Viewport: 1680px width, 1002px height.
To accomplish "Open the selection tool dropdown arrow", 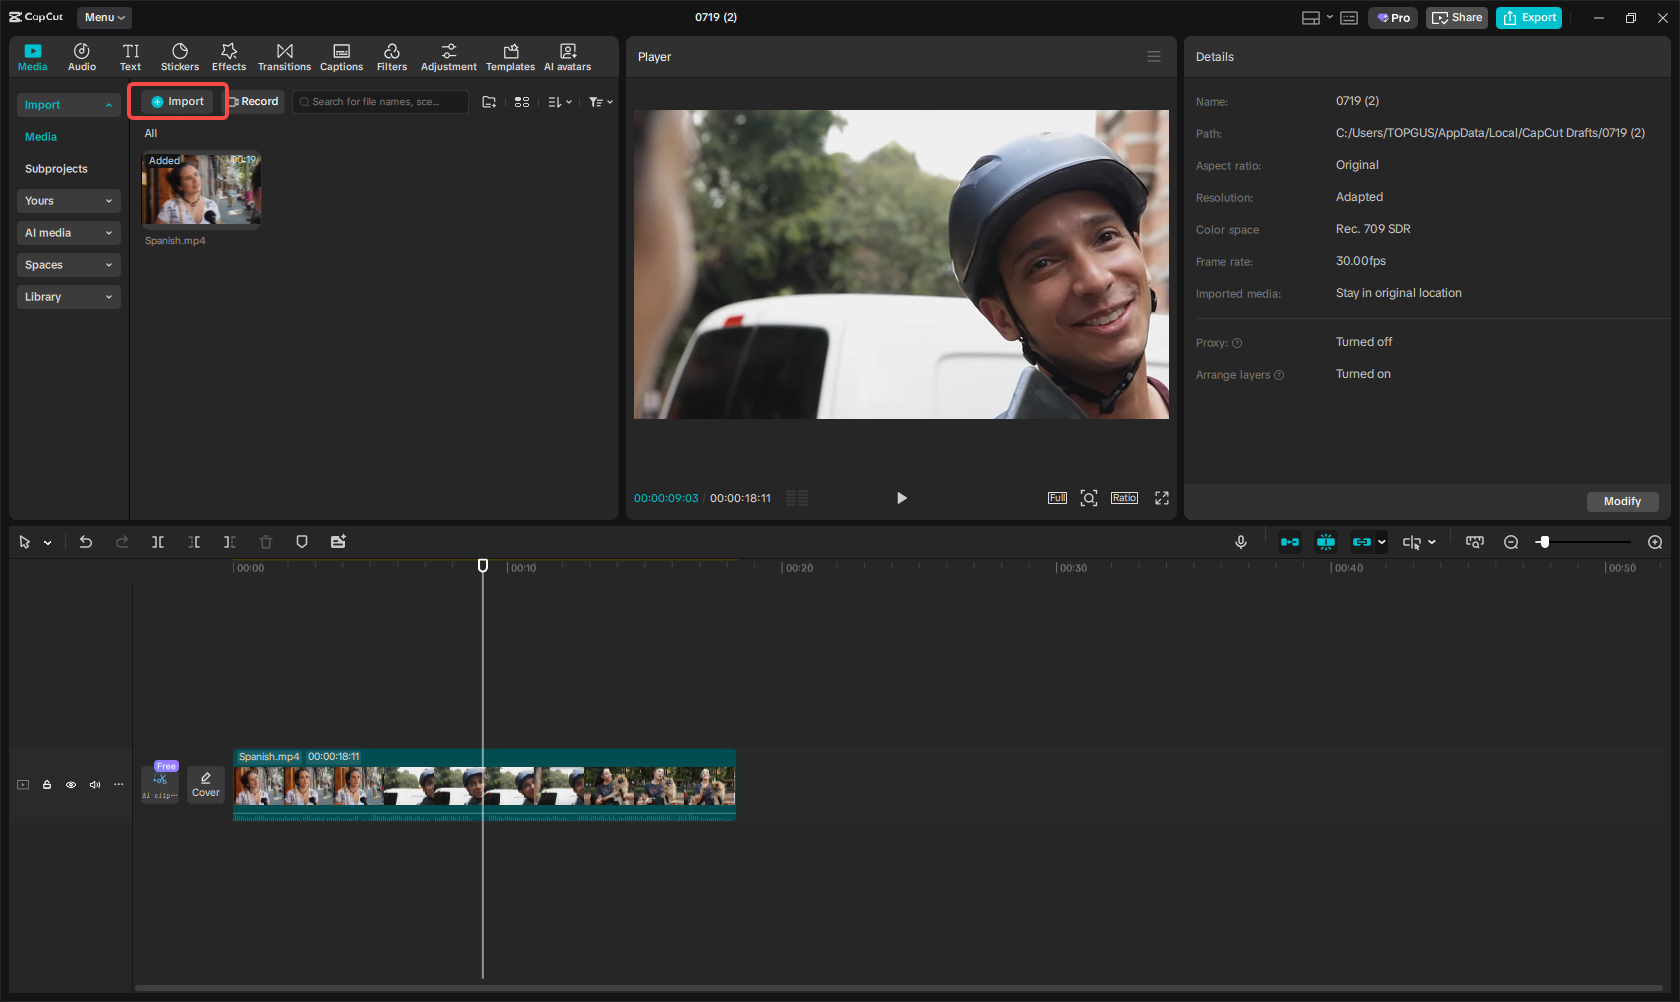I will [x=45, y=541].
